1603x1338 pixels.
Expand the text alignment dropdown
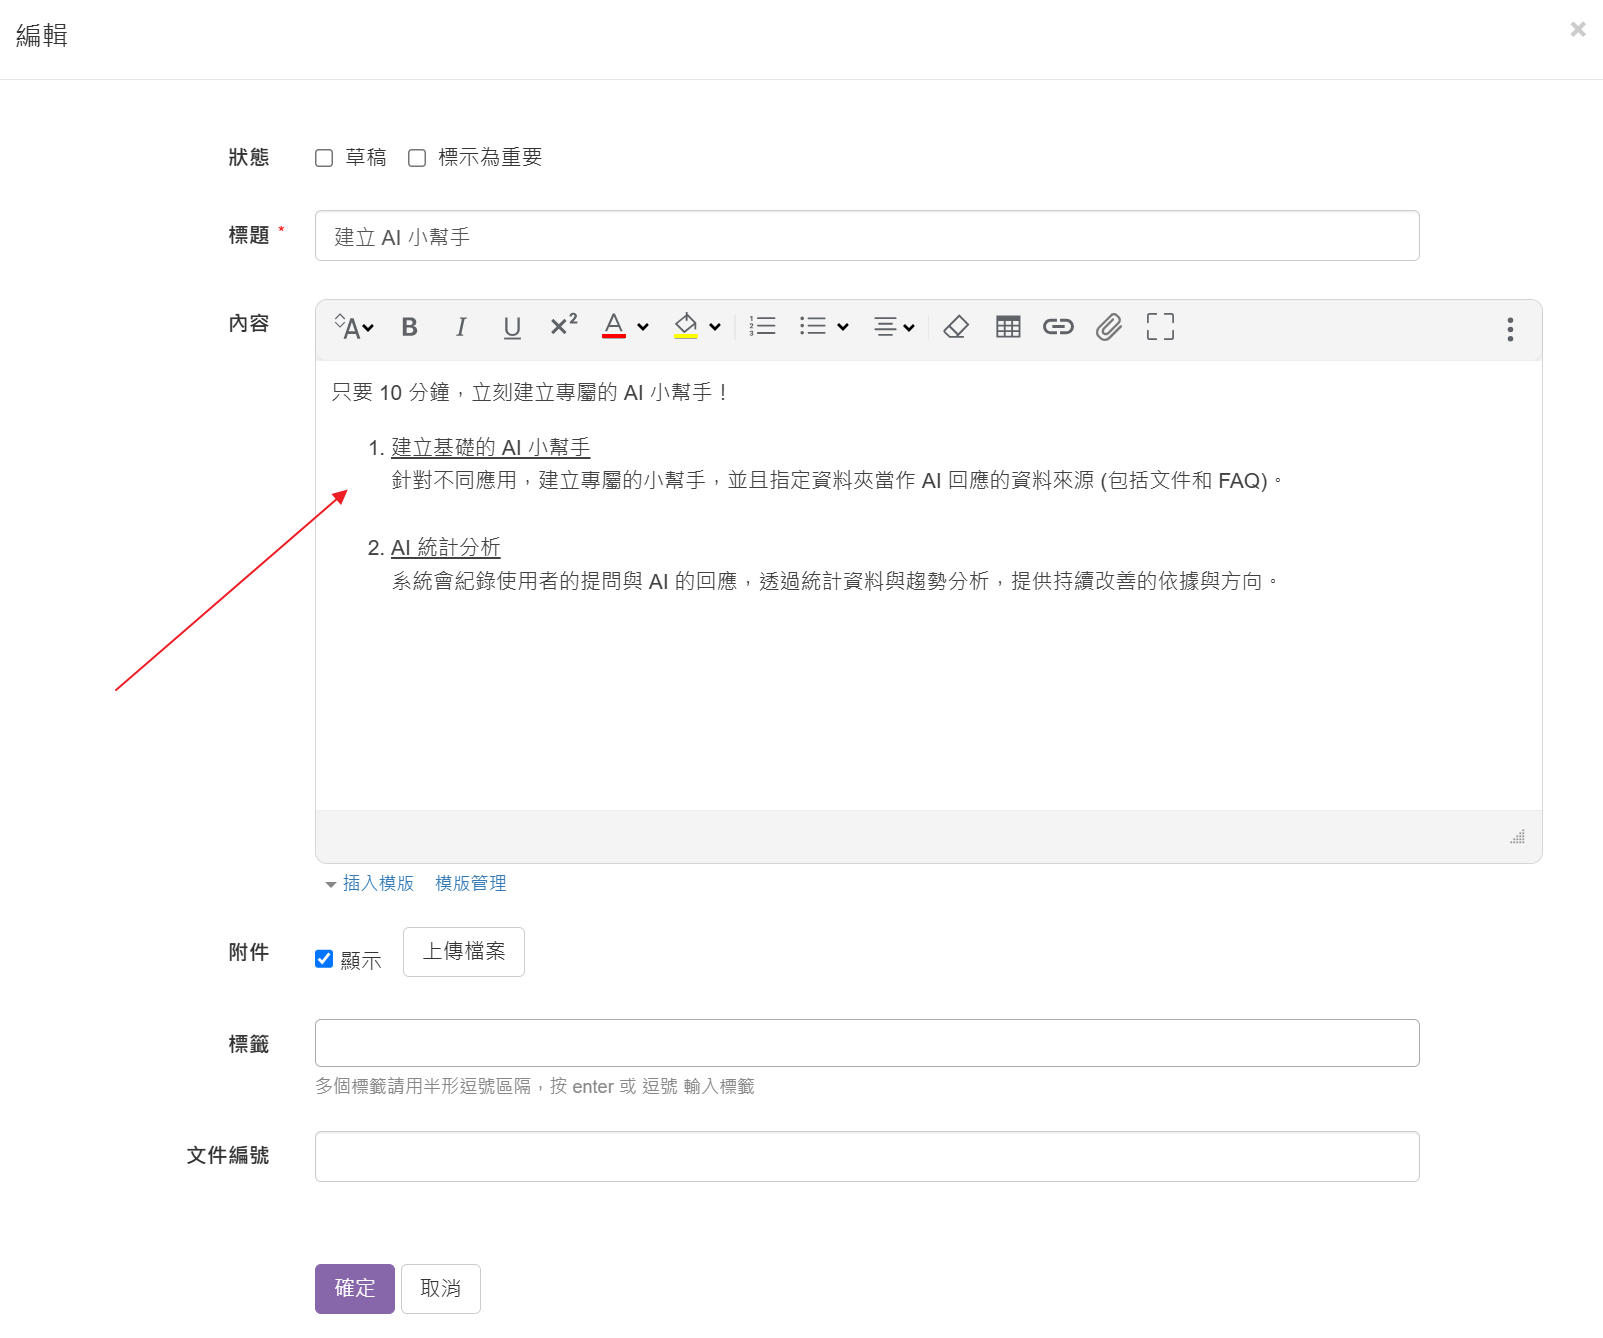coord(894,327)
